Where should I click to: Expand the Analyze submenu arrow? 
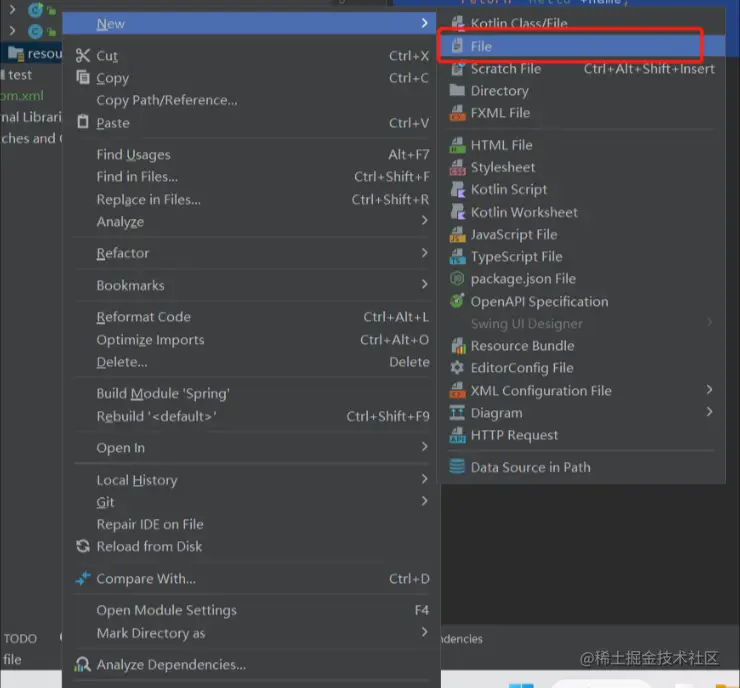tap(424, 220)
